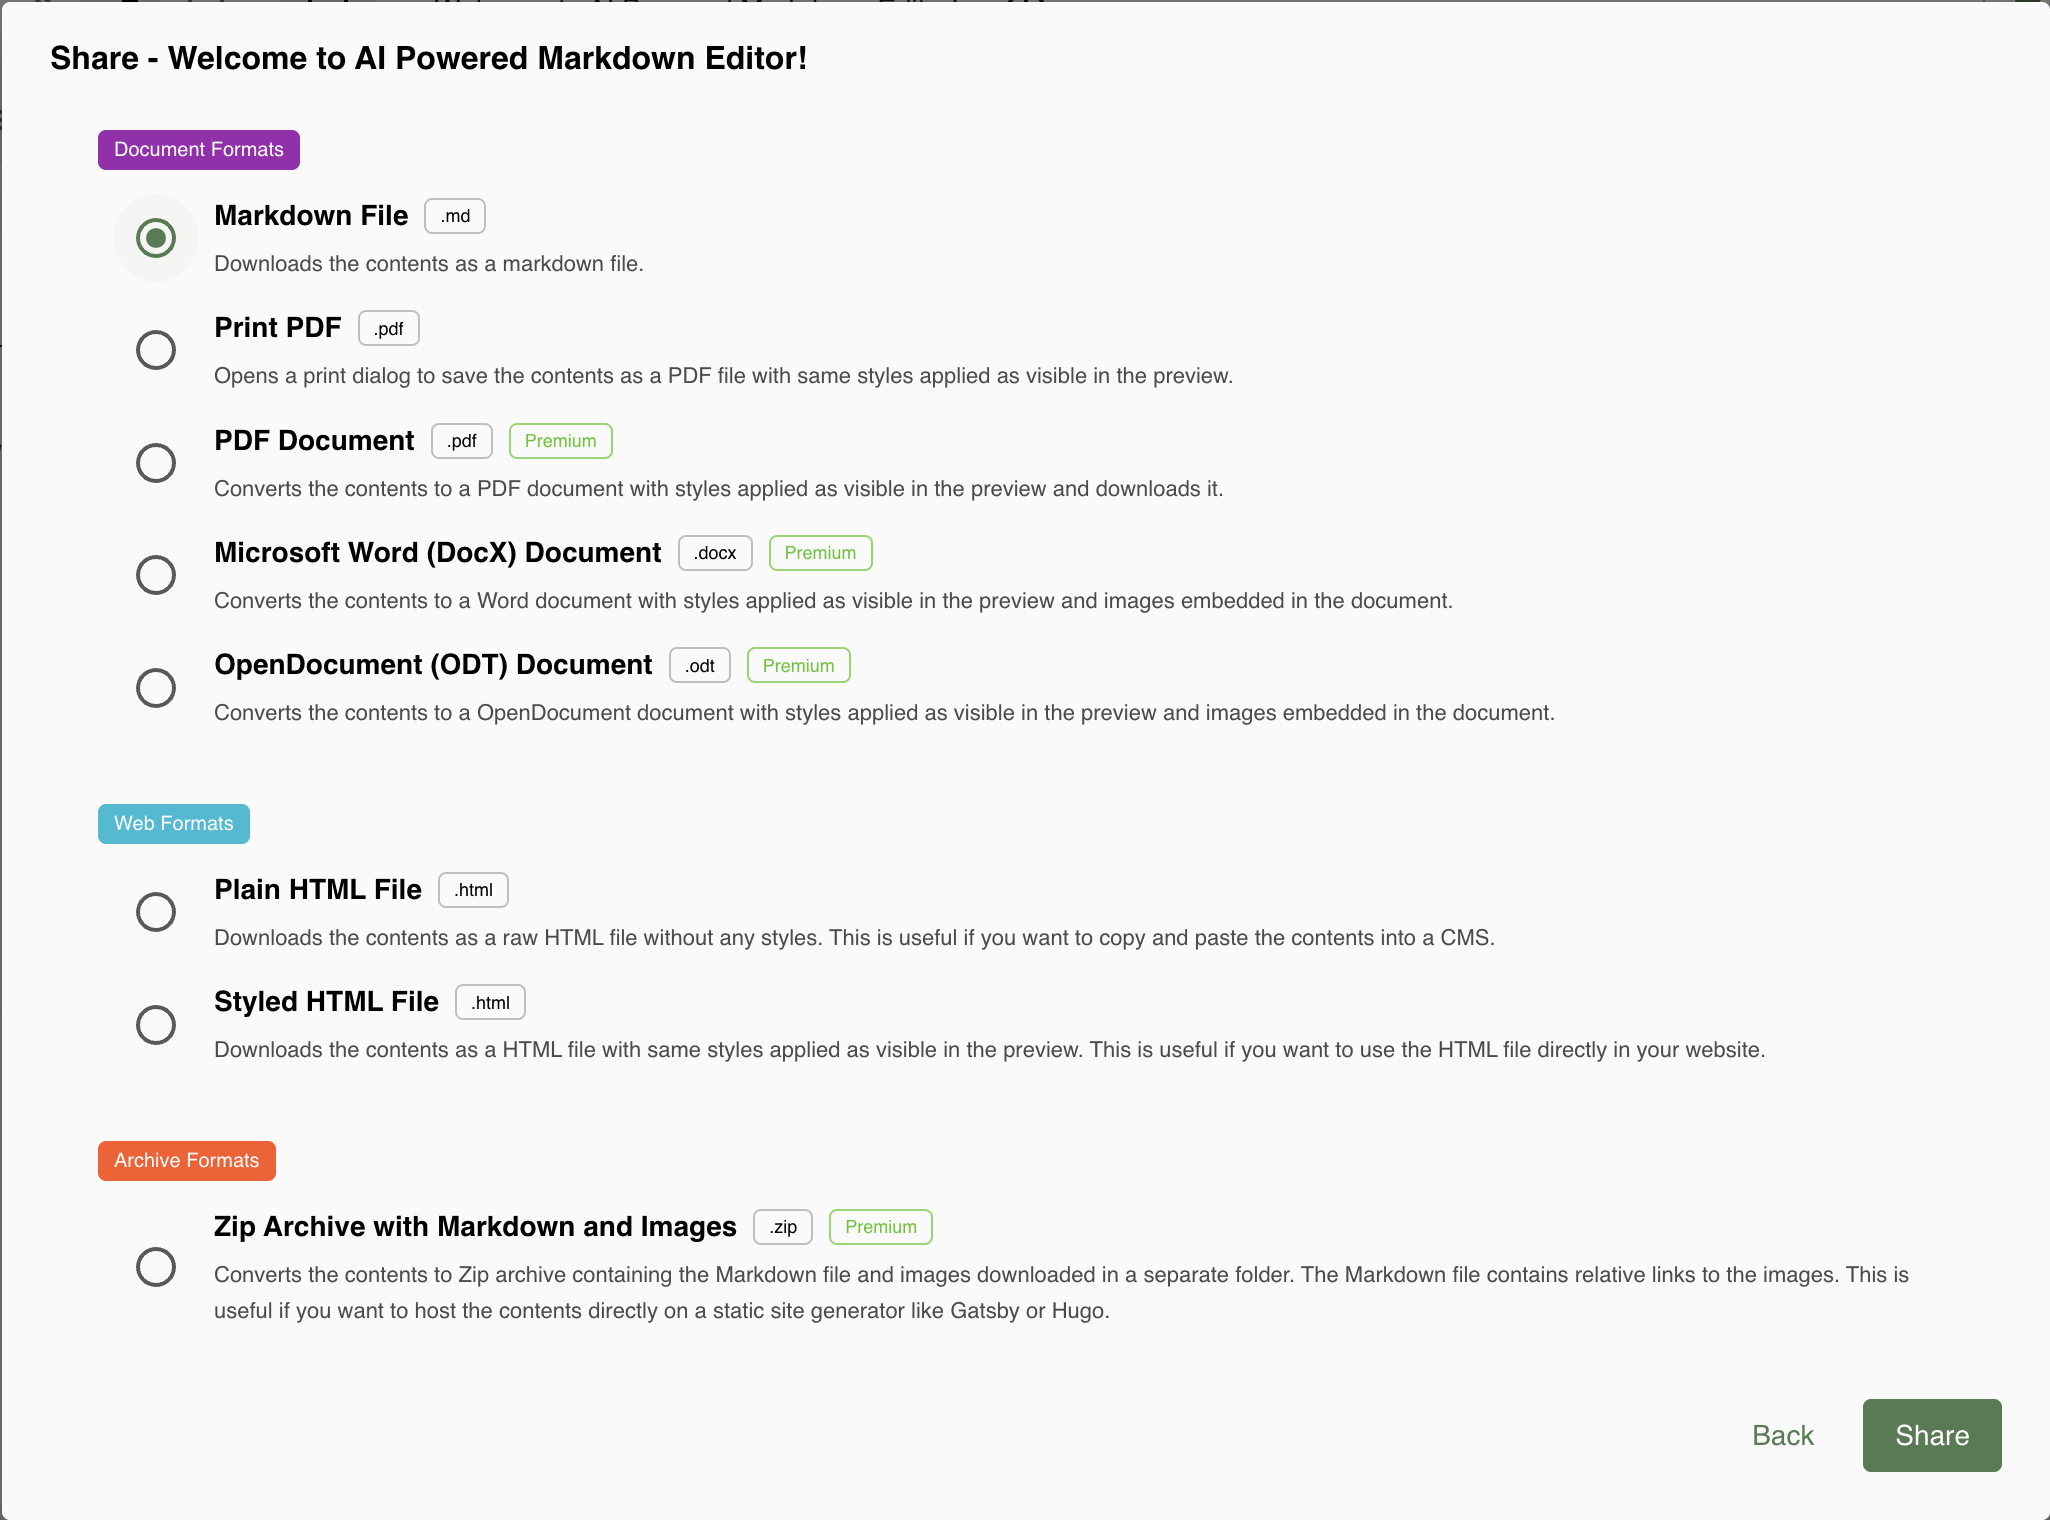The height and width of the screenshot is (1520, 2050).
Task: Go back using the Back button
Action: coord(1783,1435)
